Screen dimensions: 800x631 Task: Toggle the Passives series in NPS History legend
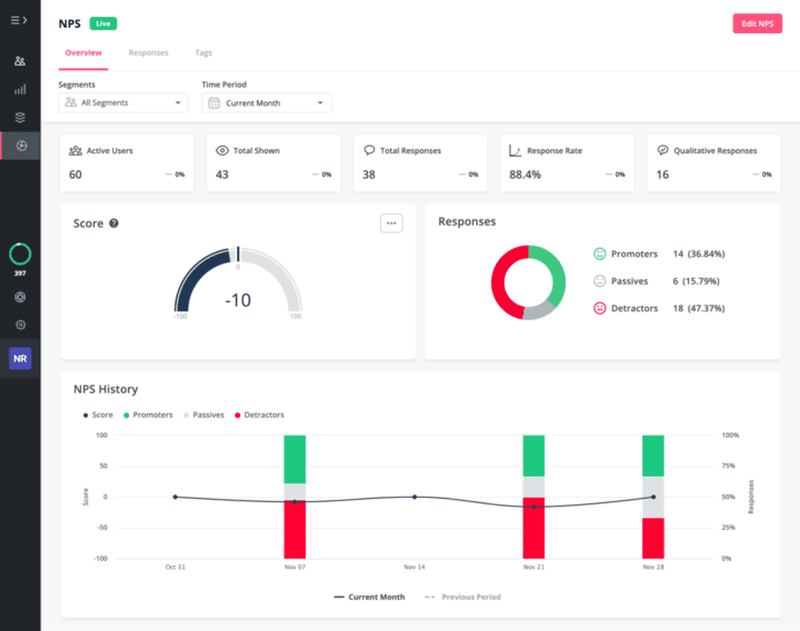(x=204, y=414)
